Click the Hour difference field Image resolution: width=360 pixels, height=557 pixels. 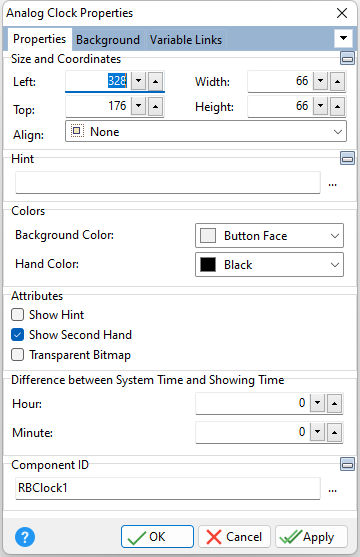coord(253,403)
